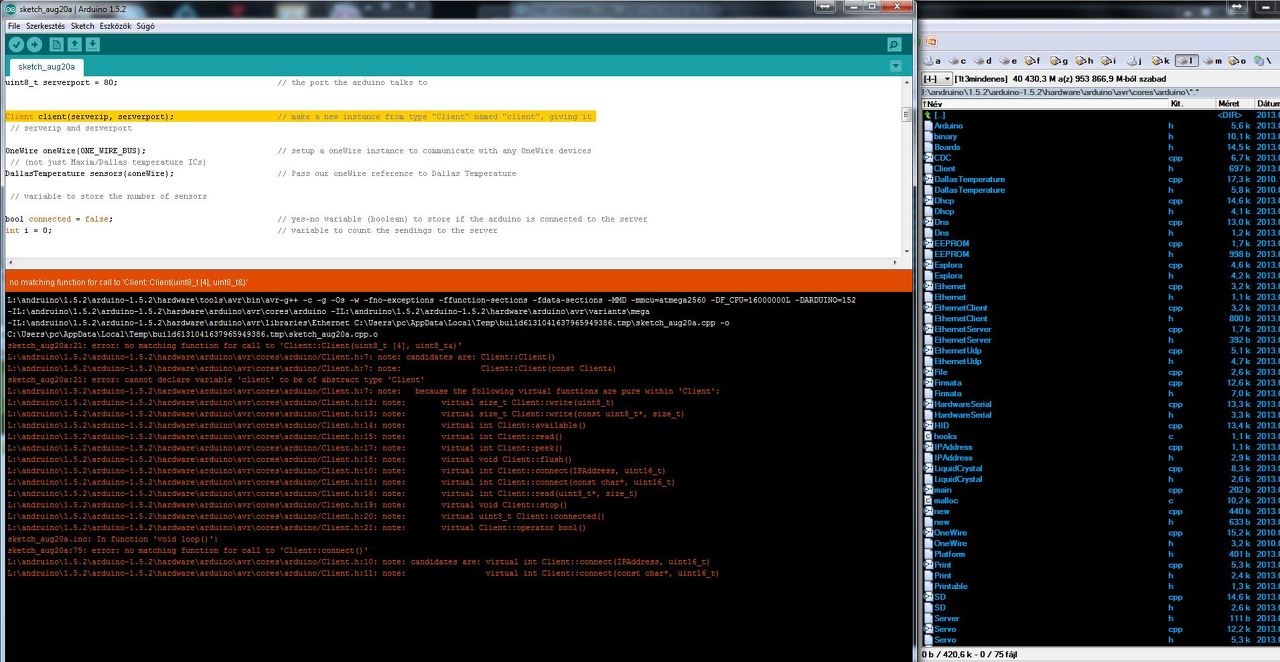Select the File cpp file
This screenshot has width=1280, height=662.
[1100, 372]
